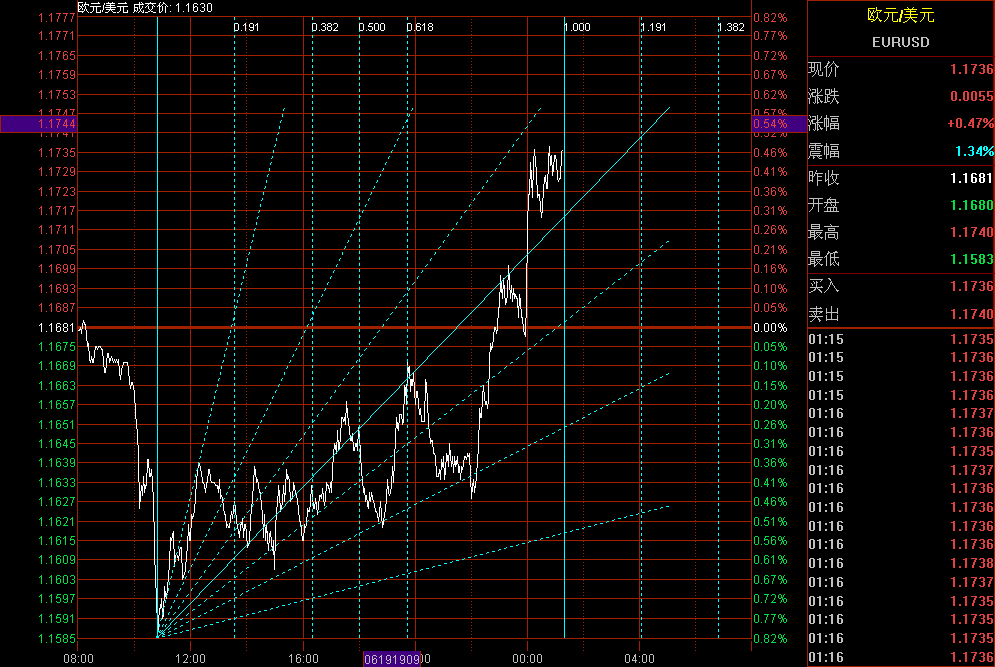995x667 pixels.
Task: Click the highlighted 0.54% percent marker
Action: coord(779,124)
